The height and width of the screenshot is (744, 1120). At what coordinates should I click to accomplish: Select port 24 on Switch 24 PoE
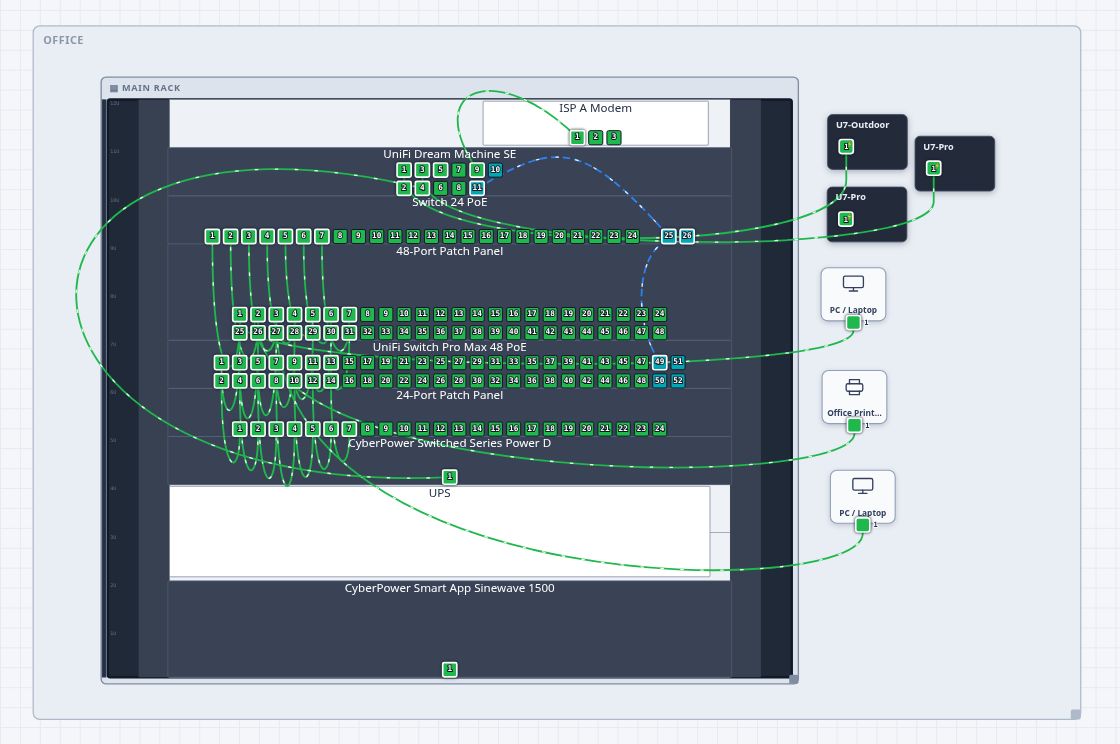632,236
